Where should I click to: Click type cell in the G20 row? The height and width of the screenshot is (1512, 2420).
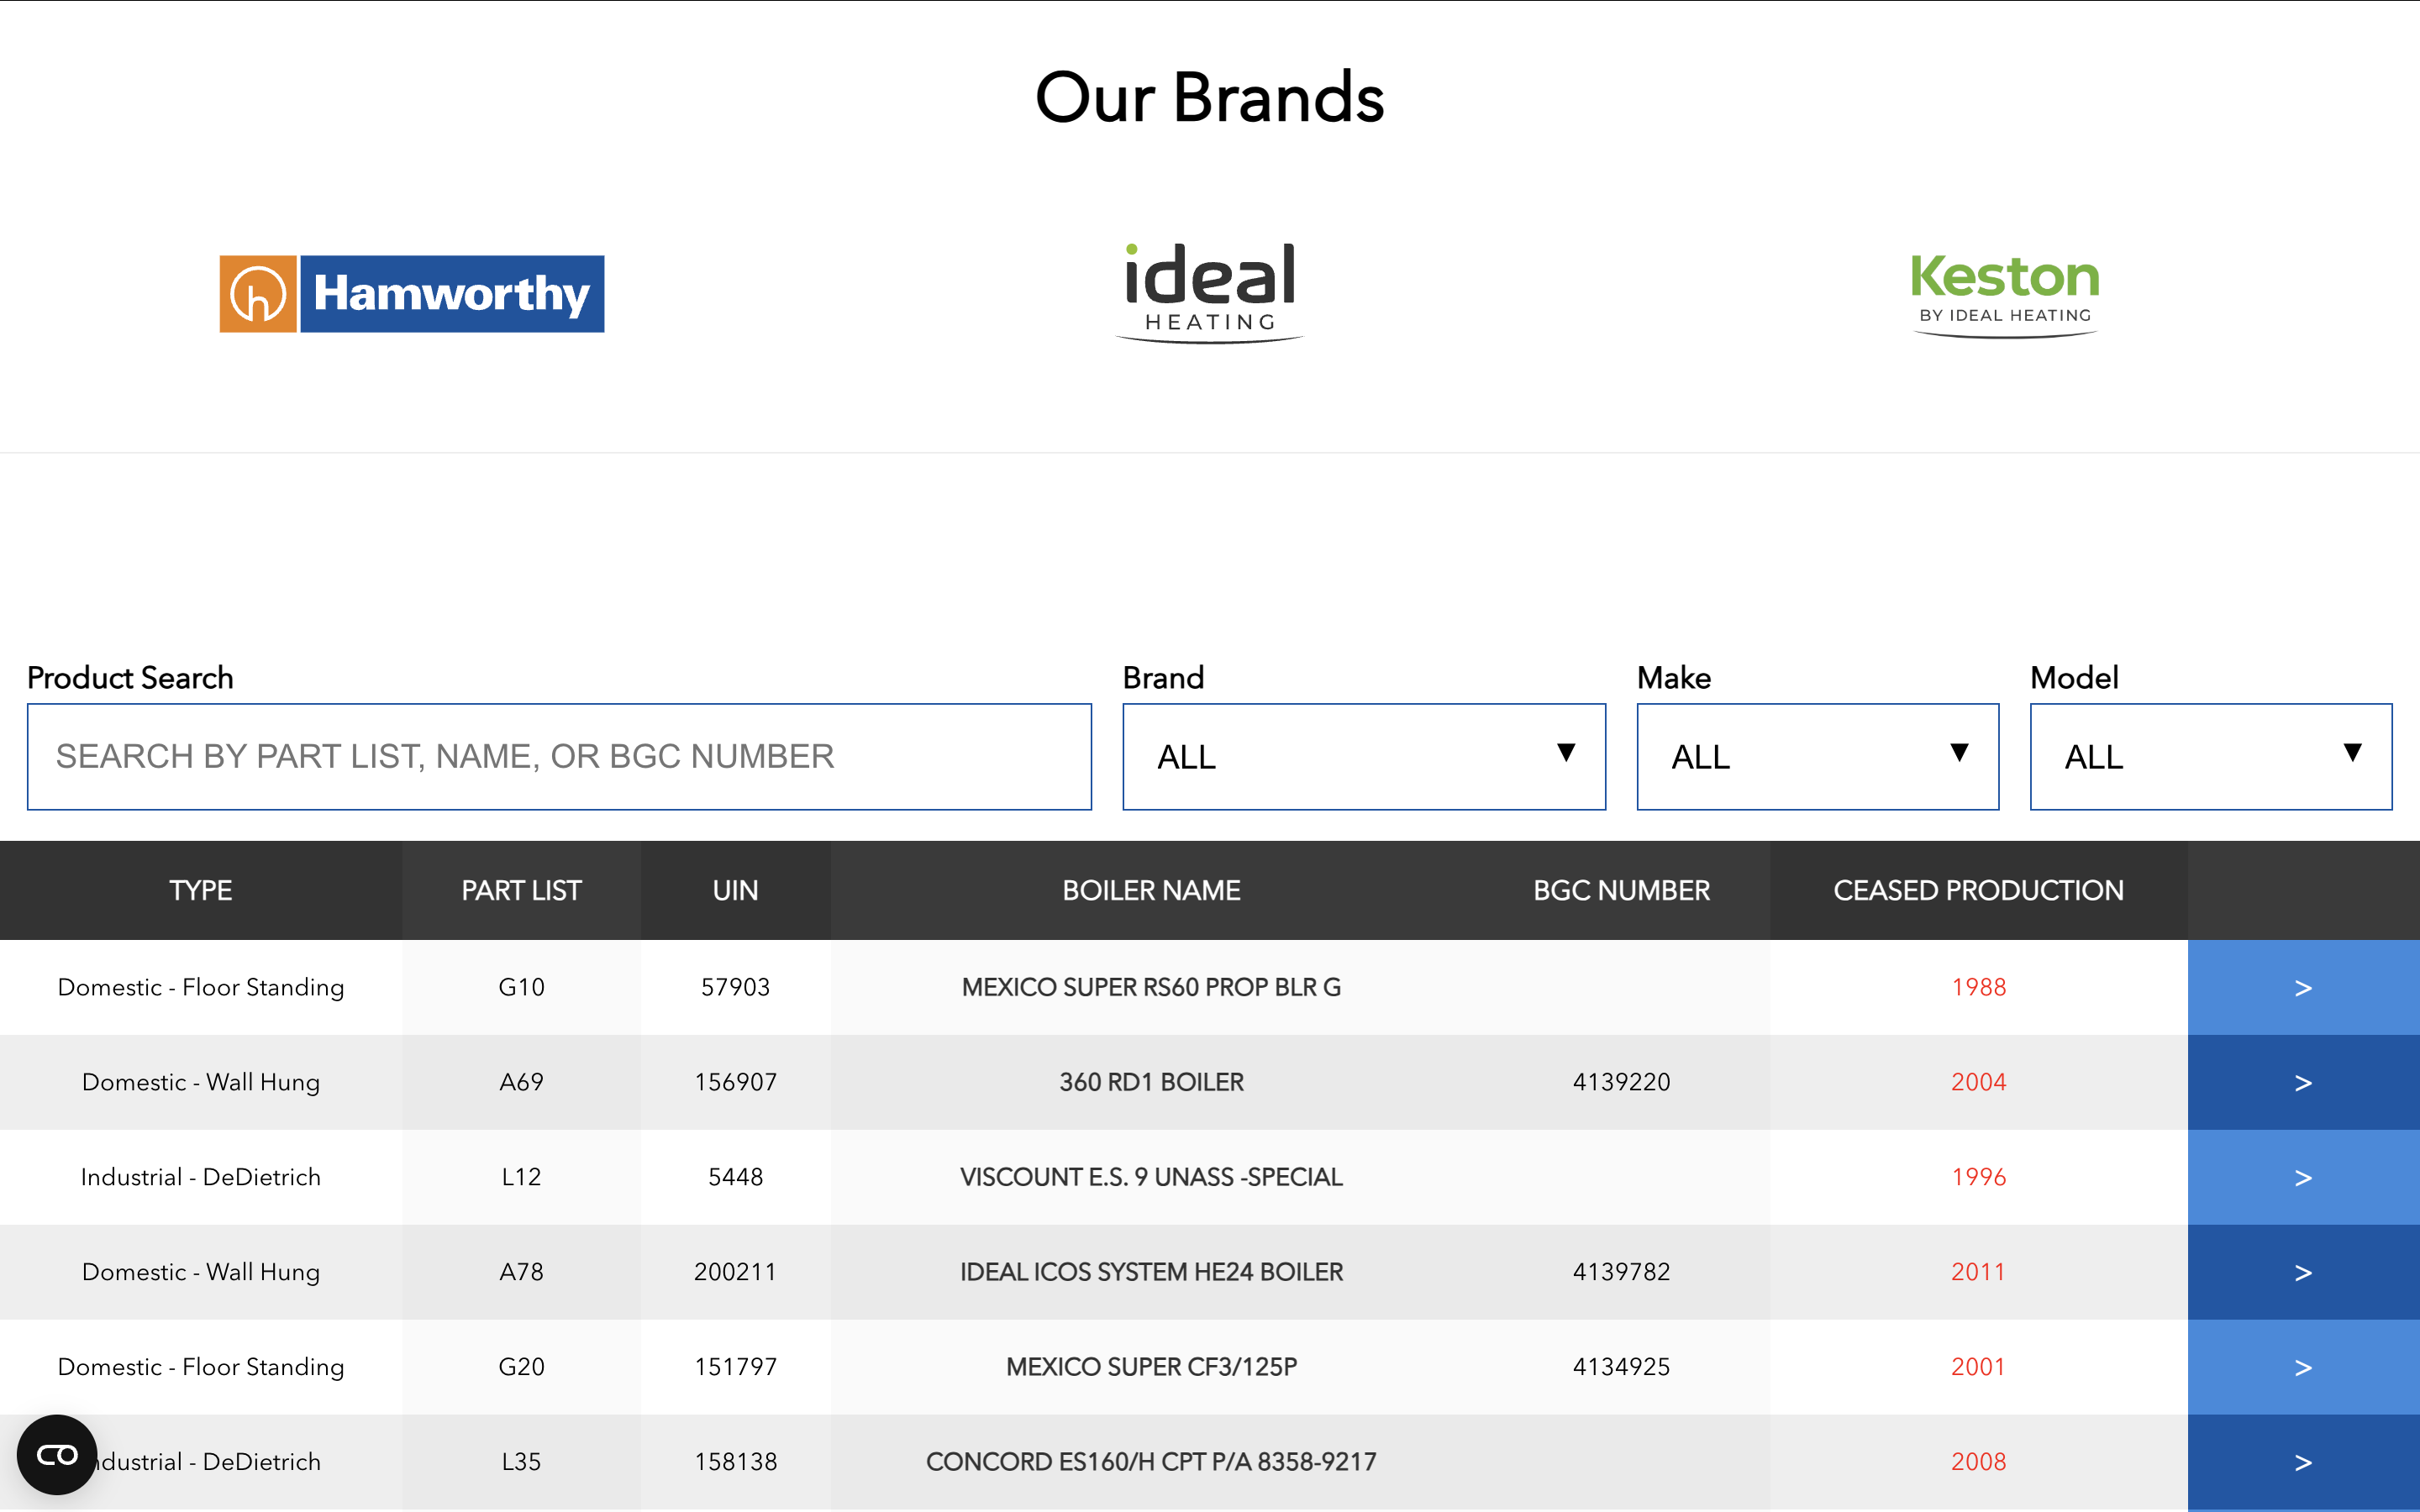(201, 1368)
